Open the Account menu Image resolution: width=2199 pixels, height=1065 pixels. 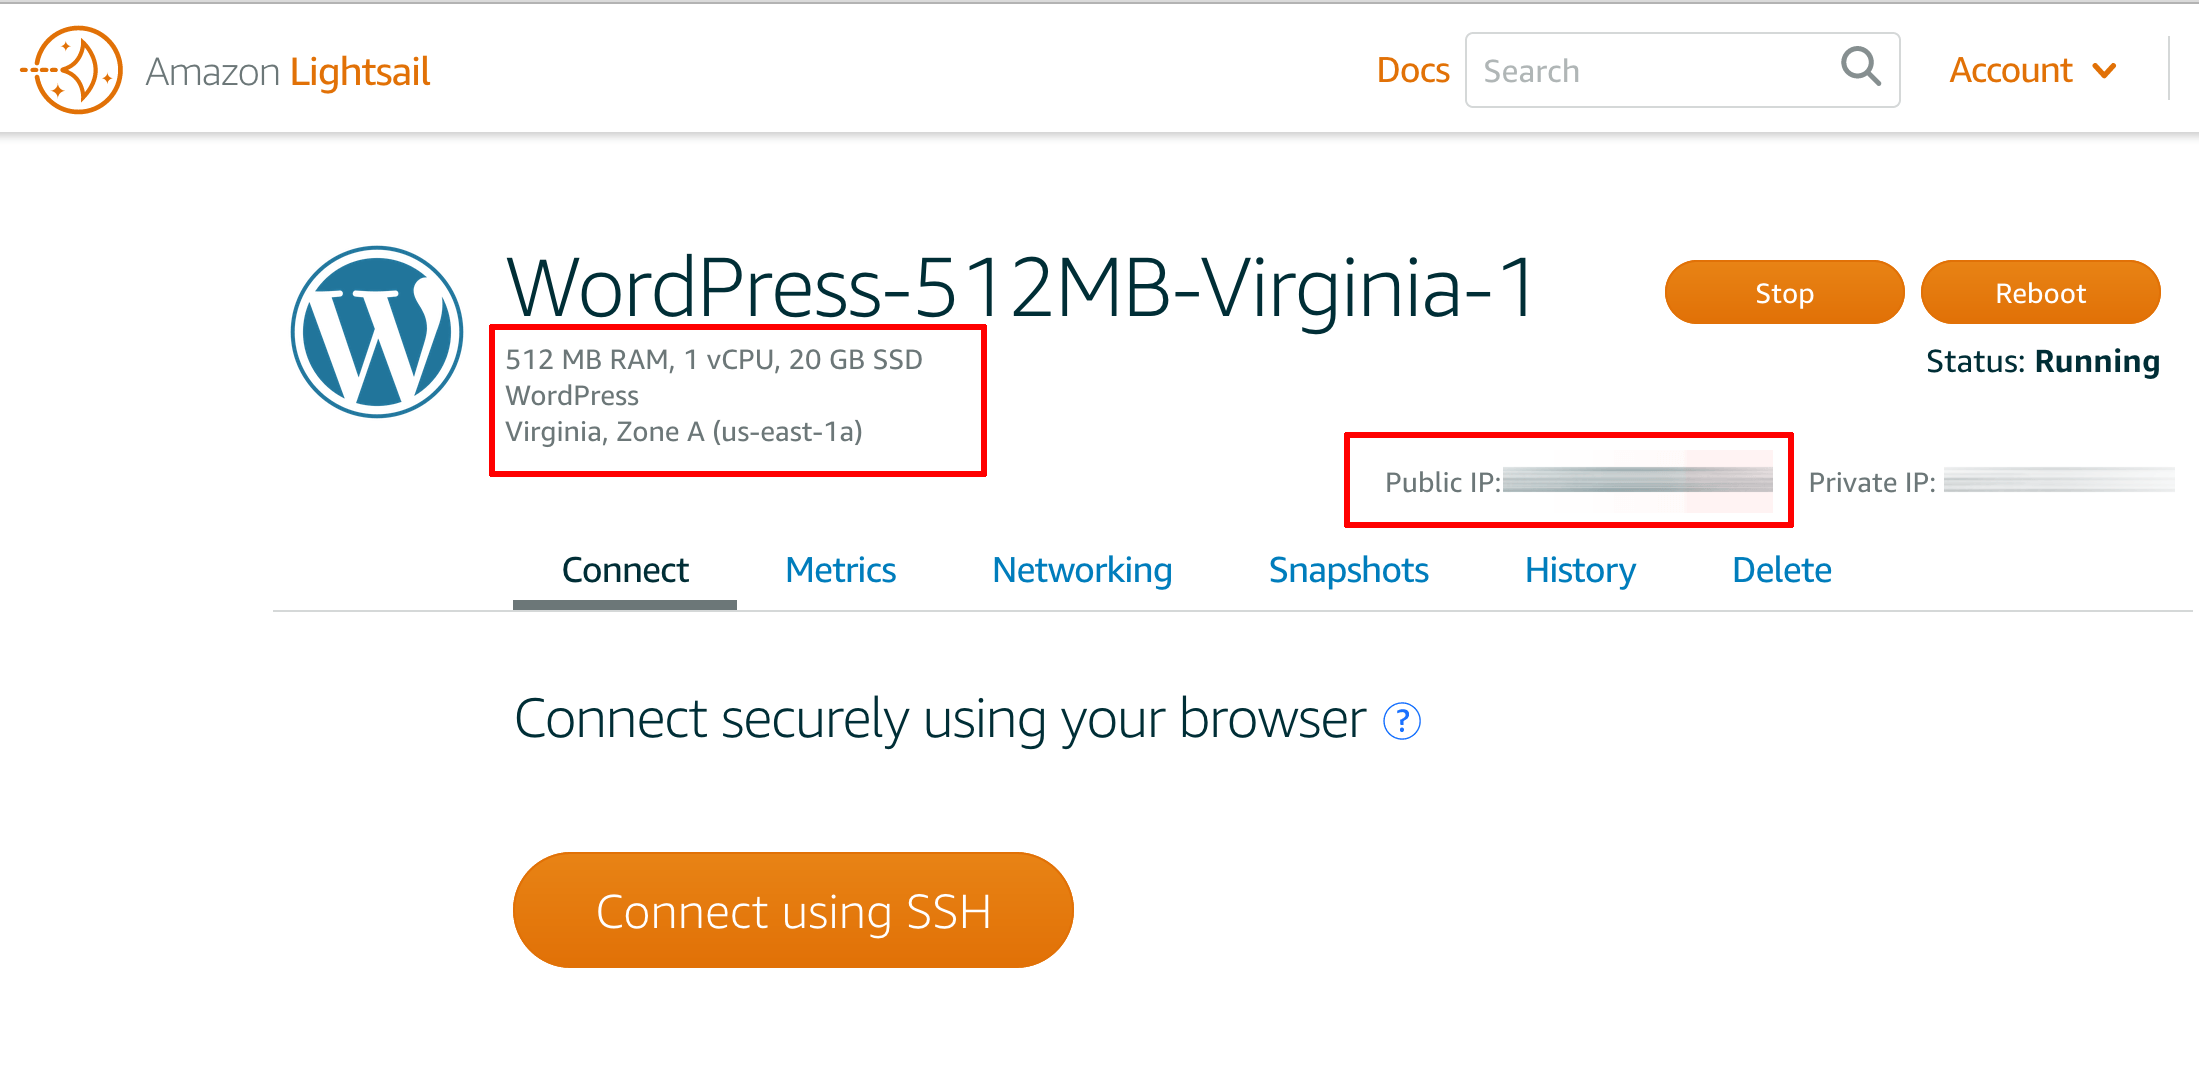click(2033, 71)
